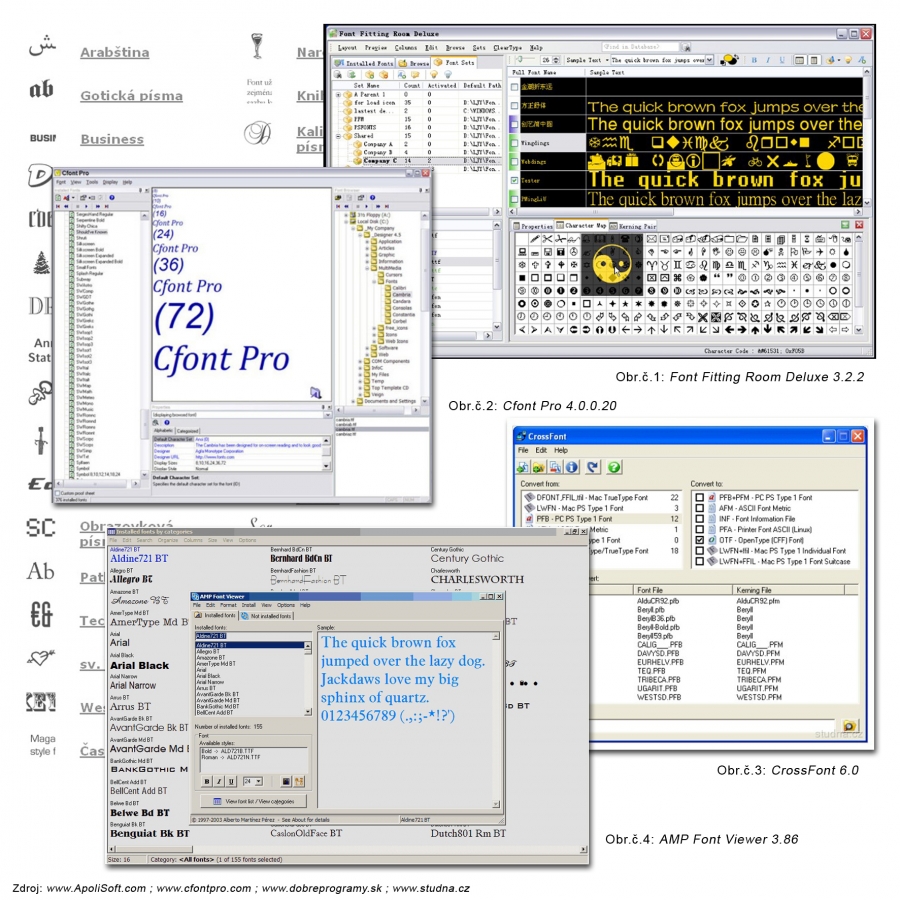Click Italic icon in Font Fitting Room toolbar
Viewport: 900px width, 900px height.
click(x=768, y=60)
